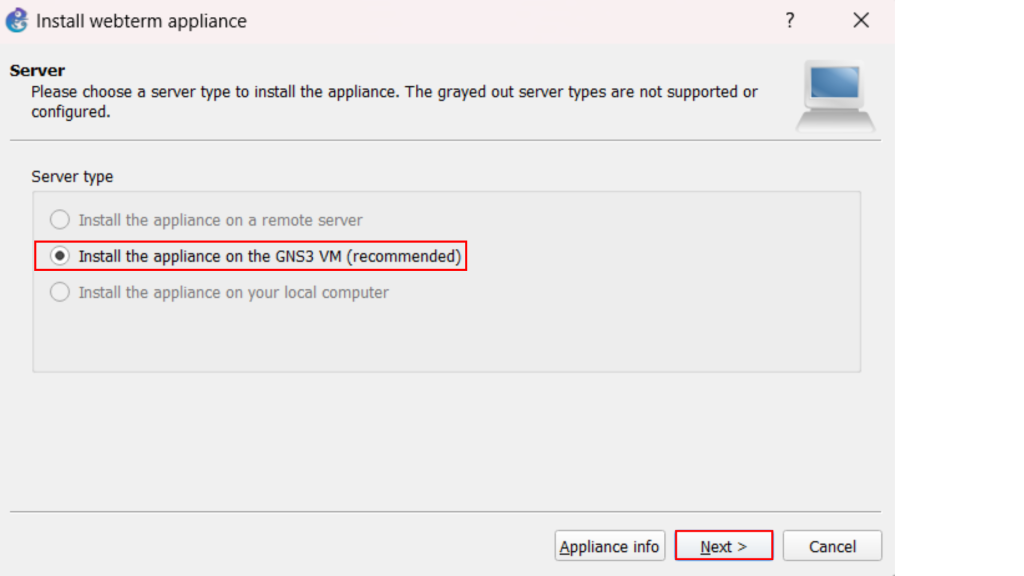The height and width of the screenshot is (576, 1024).
Task: Click the GNS3 logo in title bar
Action: pos(17,20)
